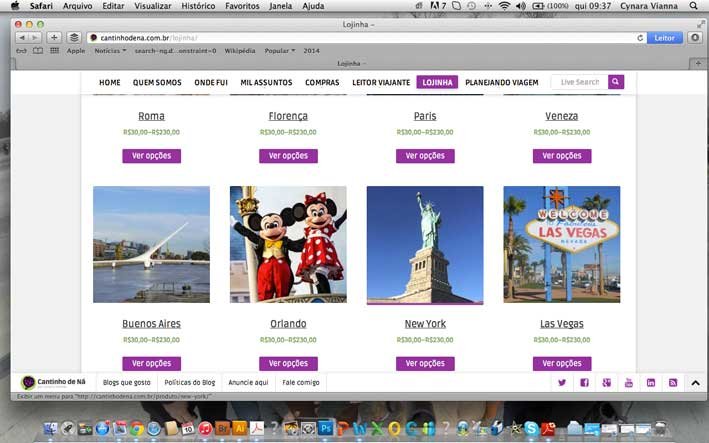The height and width of the screenshot is (443, 709).
Task: Click Blogs que gosto footer link
Action: [127, 382]
